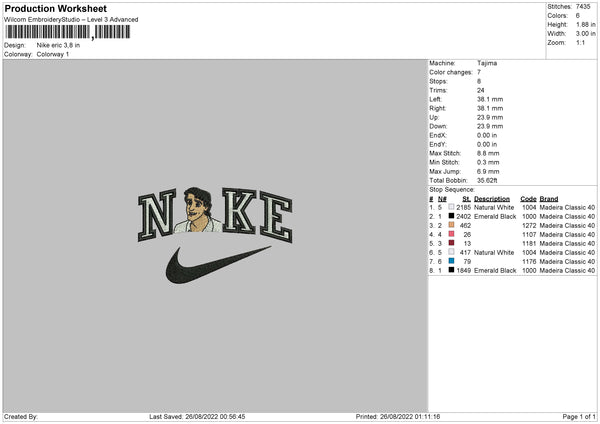Viewport: 600px width, 424px height.
Task: Click 'Page 1 of 1' in footer
Action: click(x=579, y=417)
